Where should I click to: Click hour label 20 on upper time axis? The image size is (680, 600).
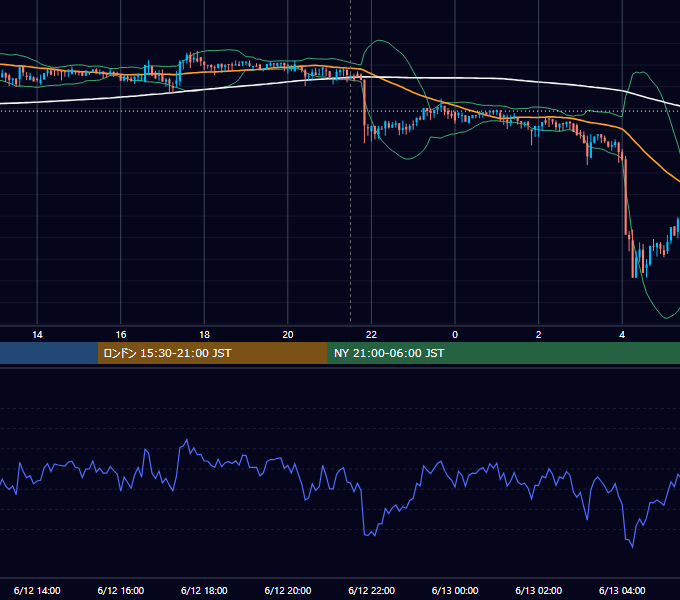[288, 335]
